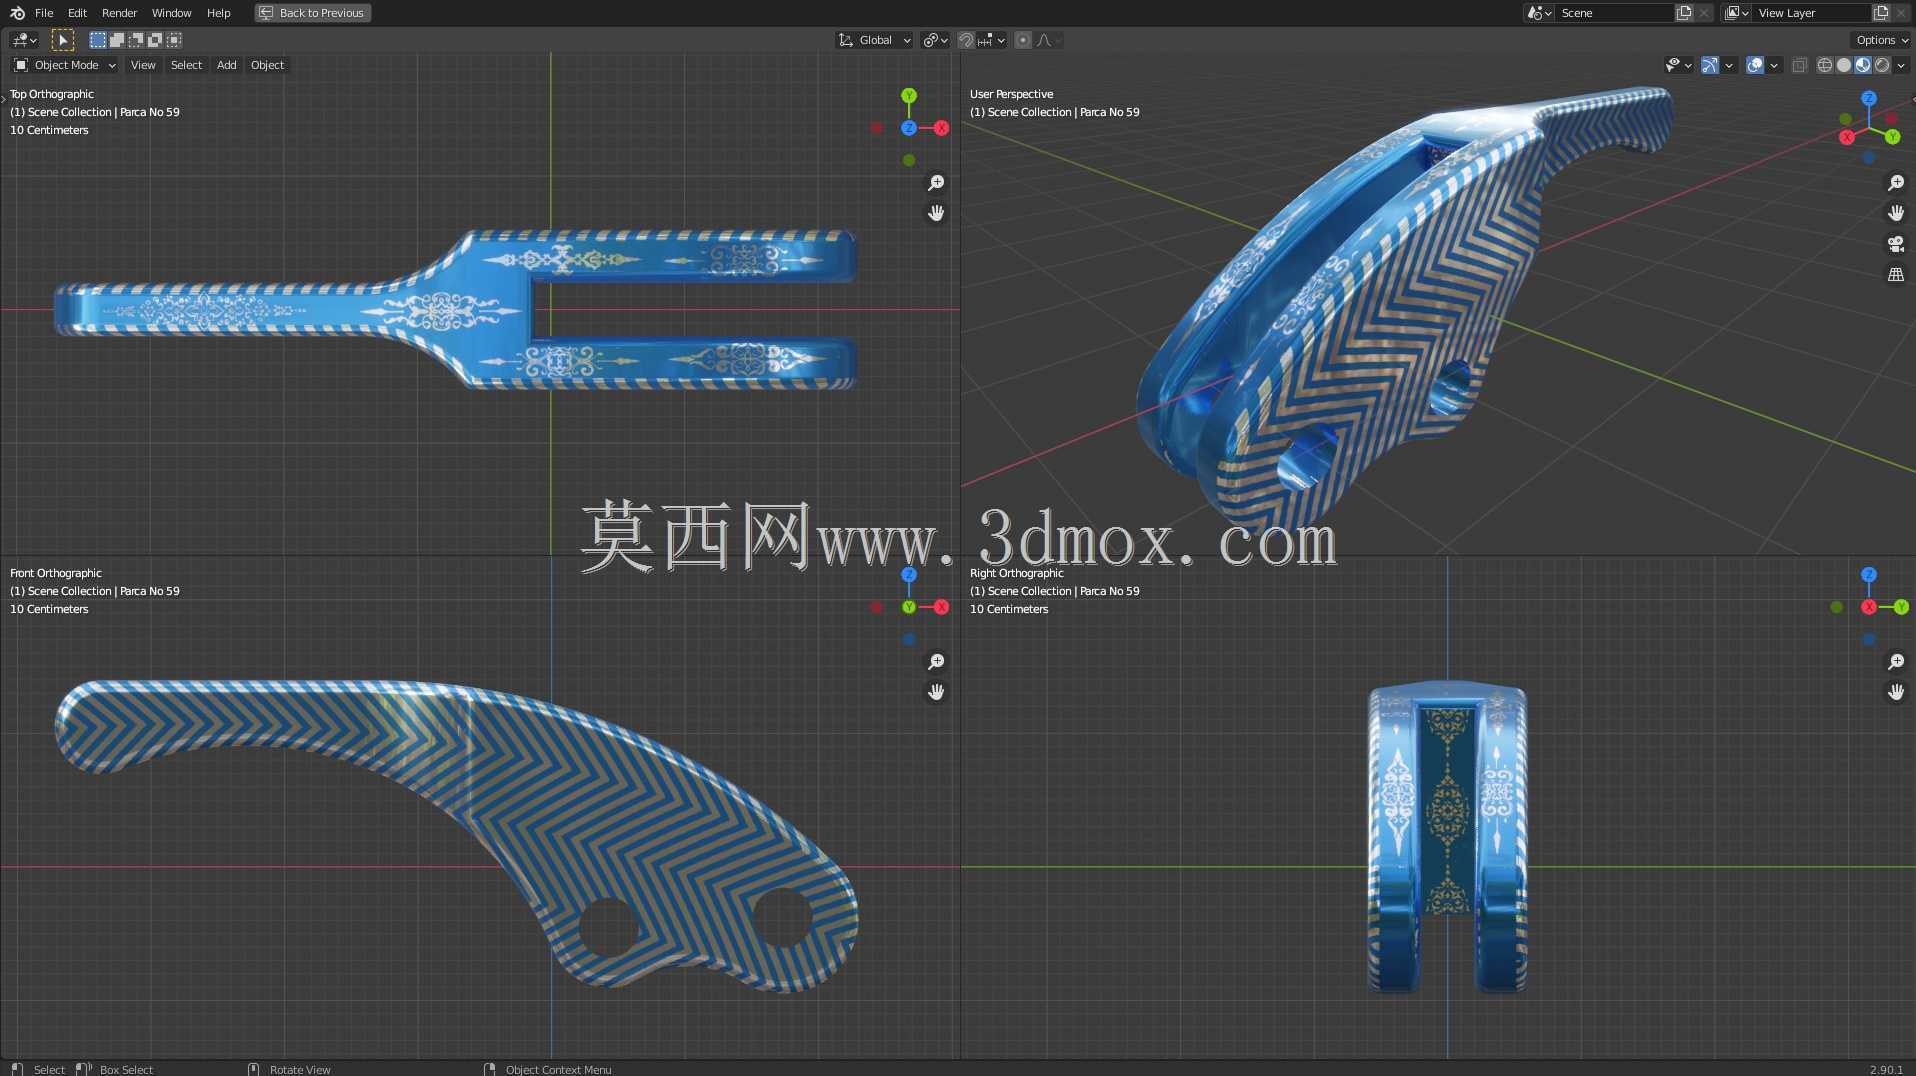The width and height of the screenshot is (1916, 1076).
Task: Choose the Set New Selection mode icon
Action: [97, 40]
